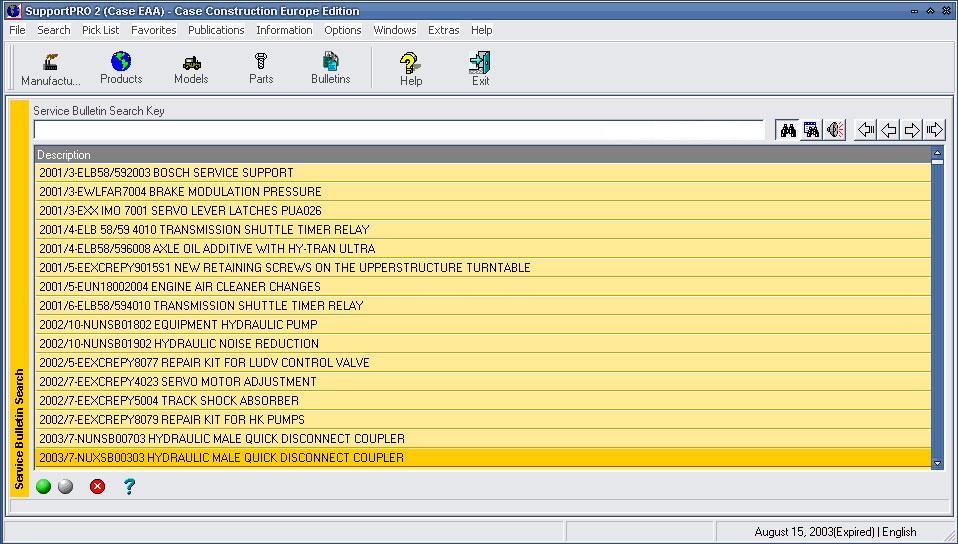Go to next page arrow

pos(912,130)
